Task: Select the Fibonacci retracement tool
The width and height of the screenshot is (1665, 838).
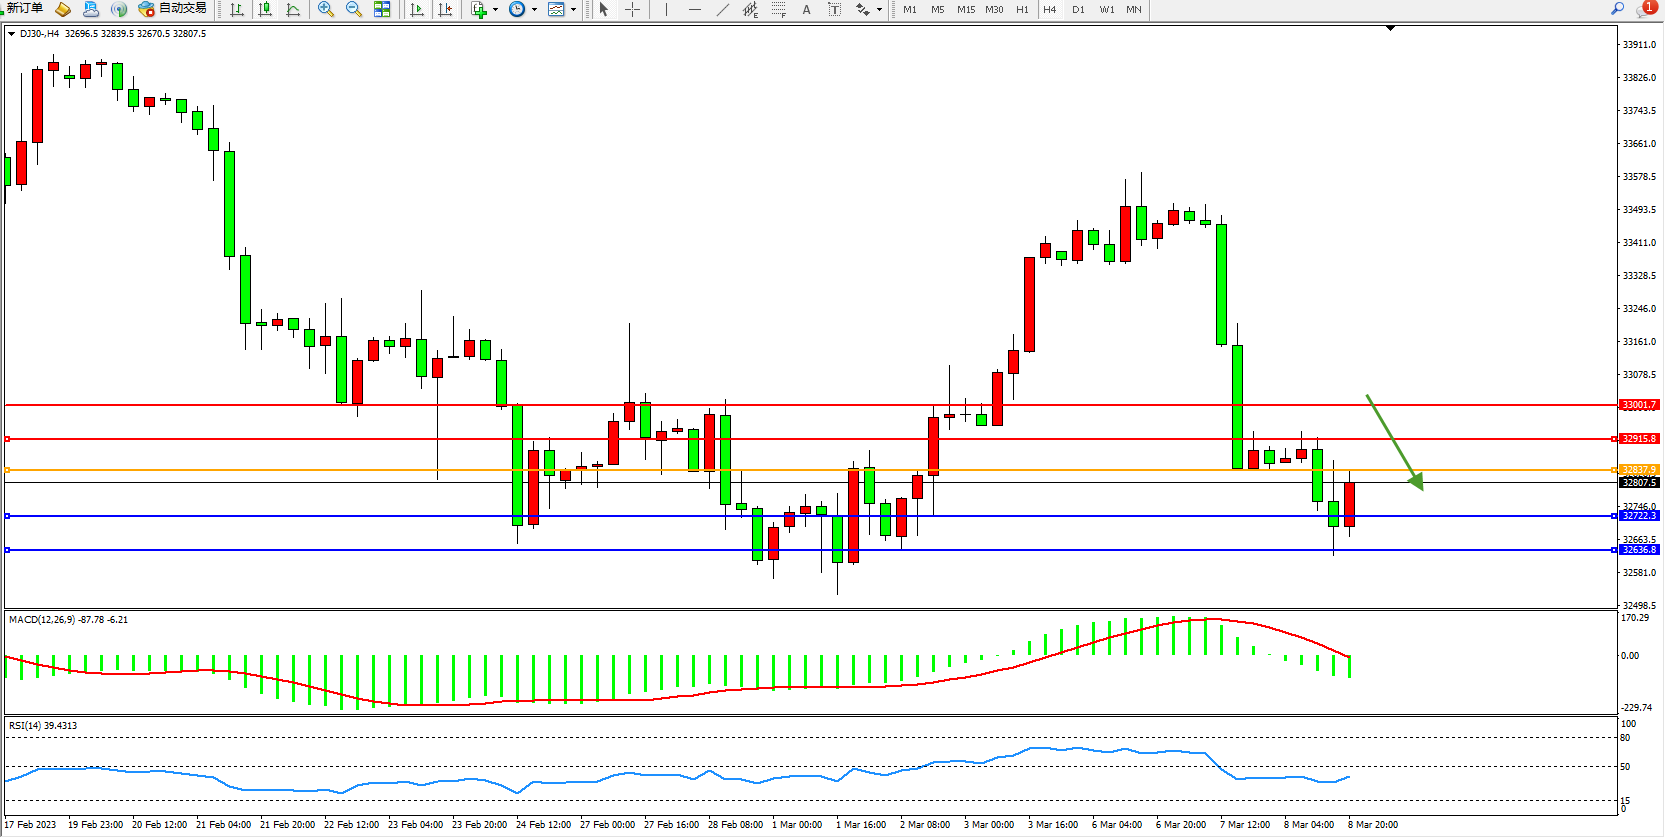Action: [x=779, y=9]
